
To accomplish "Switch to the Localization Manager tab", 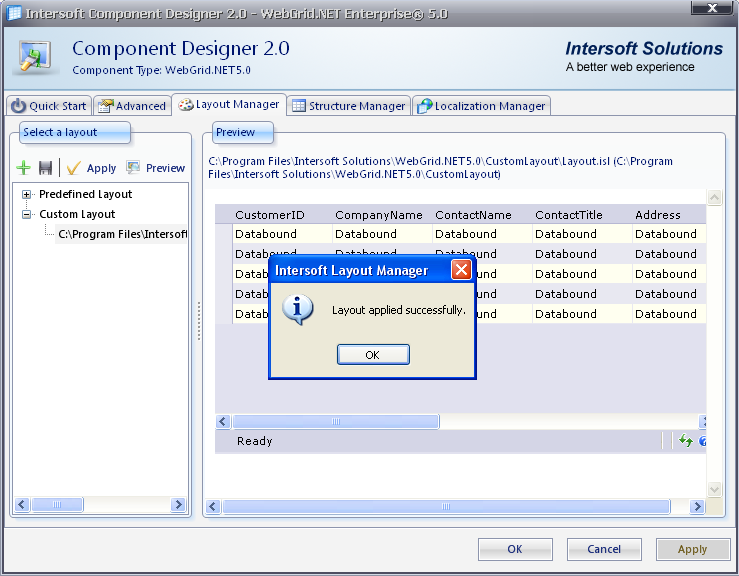I will (x=481, y=106).
